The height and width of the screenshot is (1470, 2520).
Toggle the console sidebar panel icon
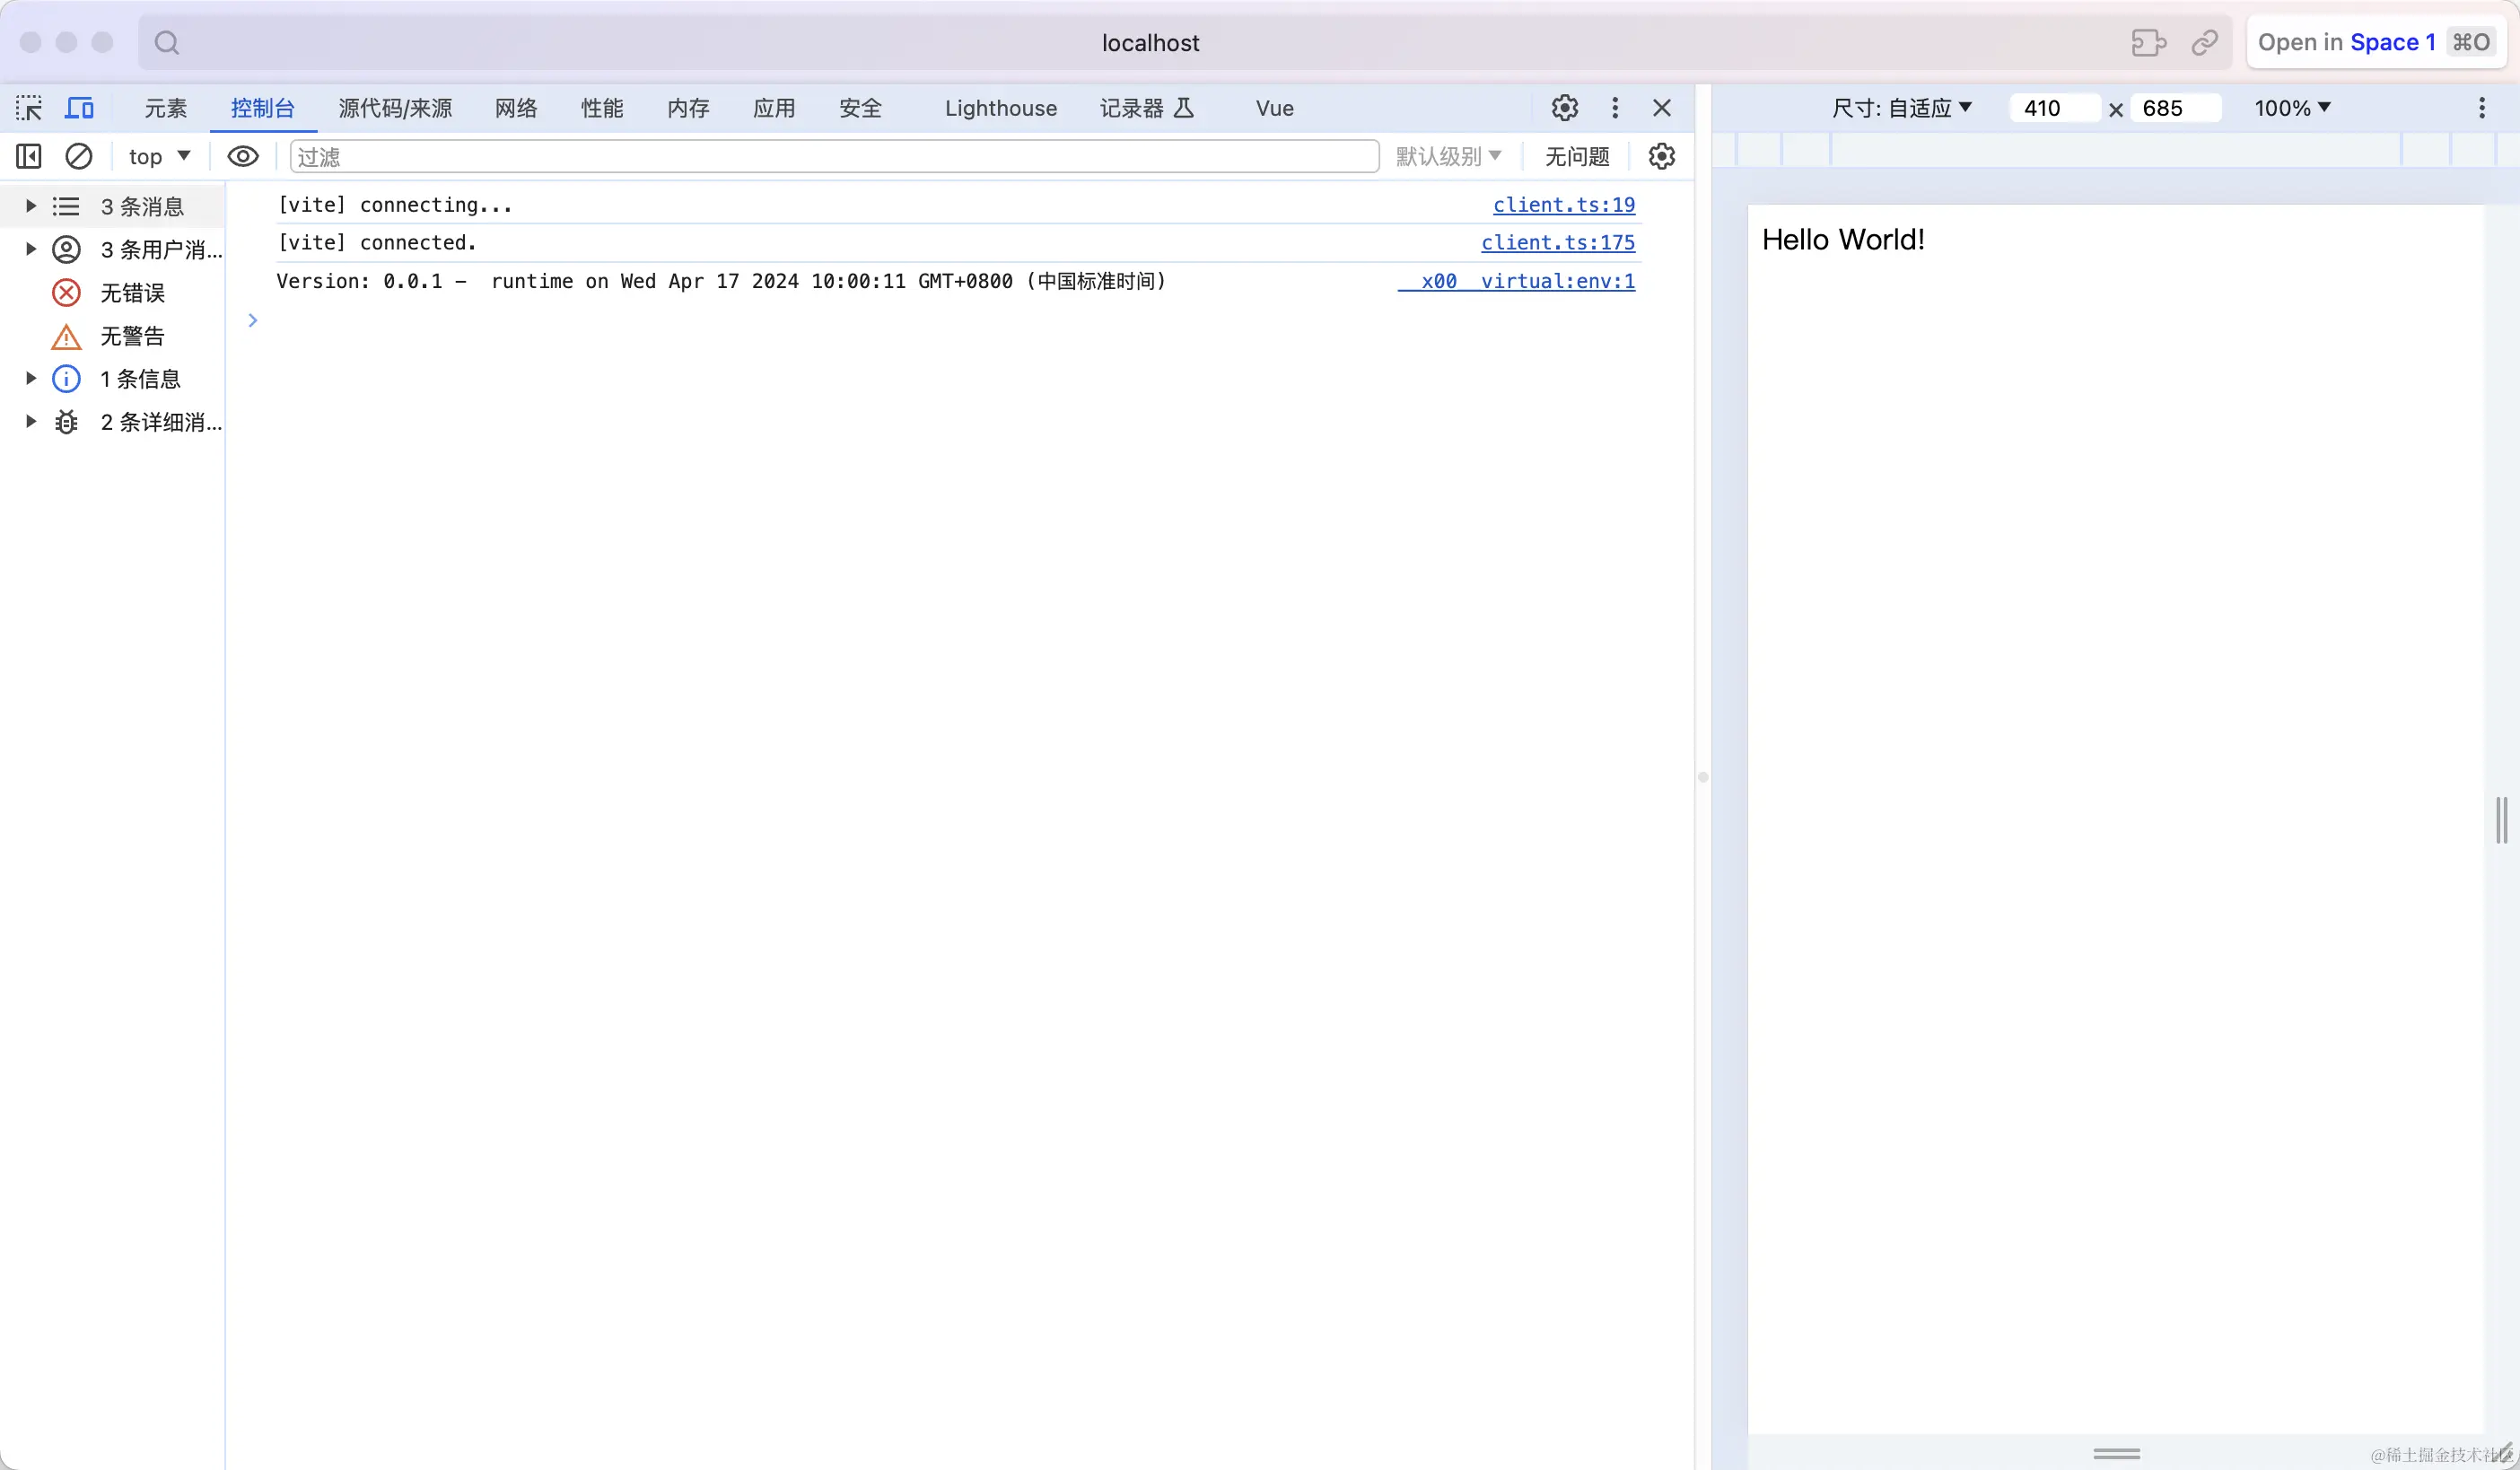click(29, 156)
